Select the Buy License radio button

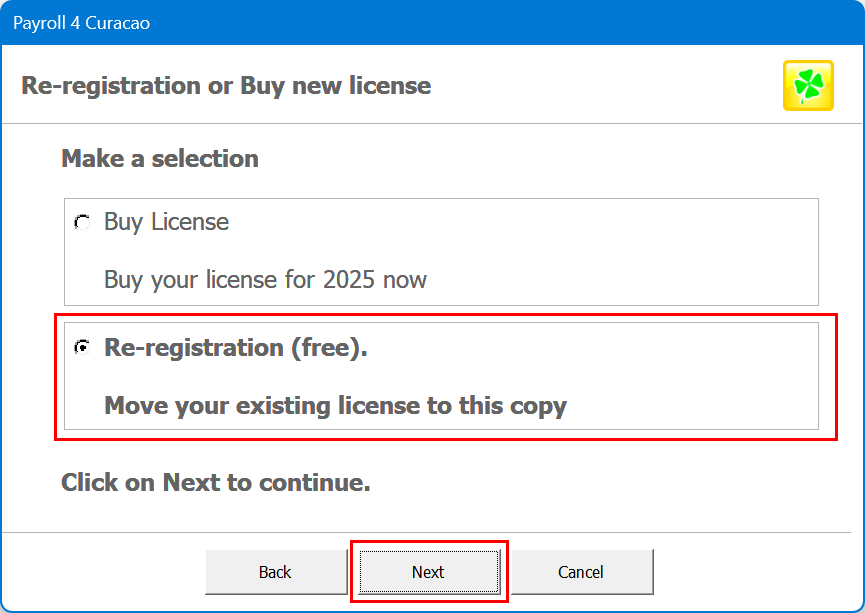(x=82, y=222)
